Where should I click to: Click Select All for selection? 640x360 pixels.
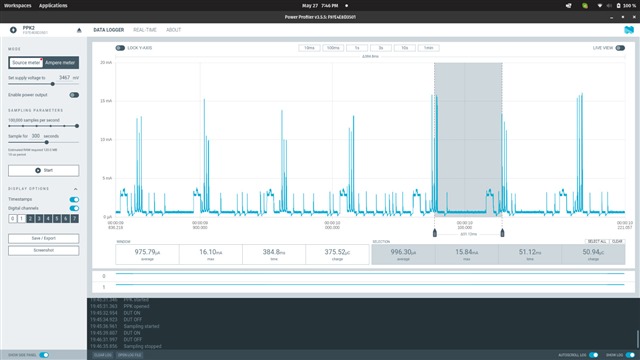(x=597, y=242)
